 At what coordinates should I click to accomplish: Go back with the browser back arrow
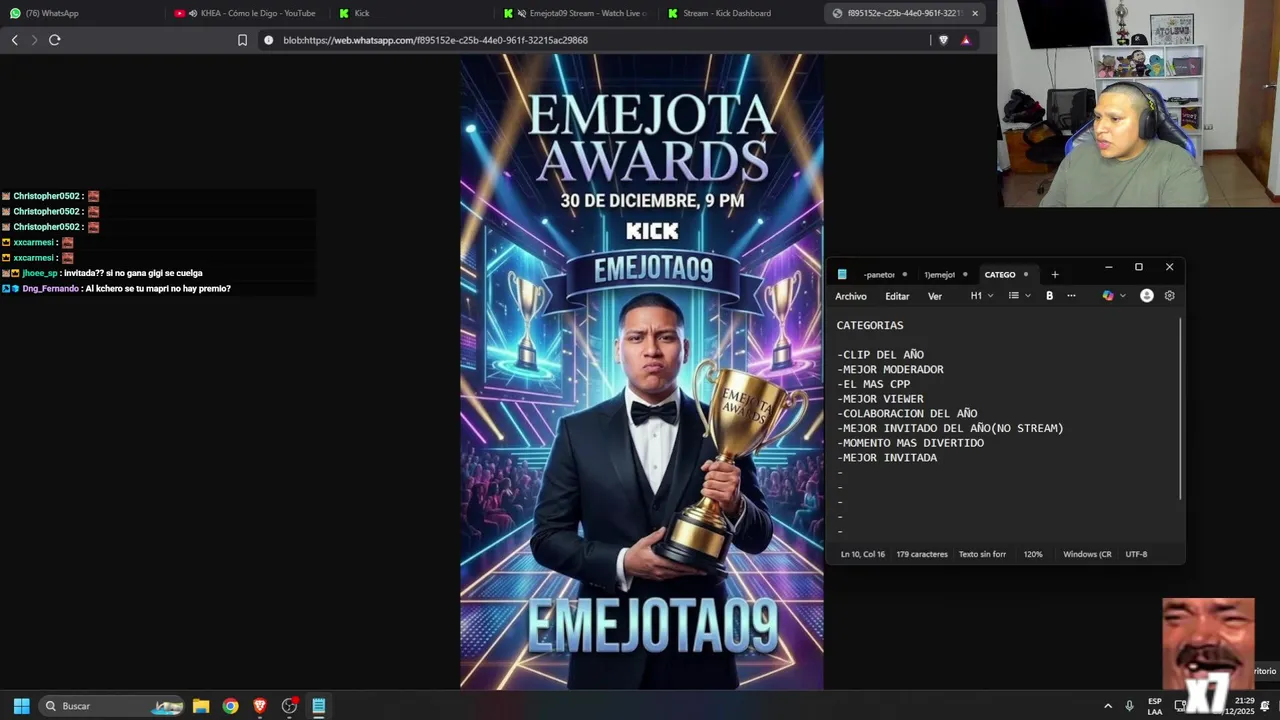tap(14, 40)
